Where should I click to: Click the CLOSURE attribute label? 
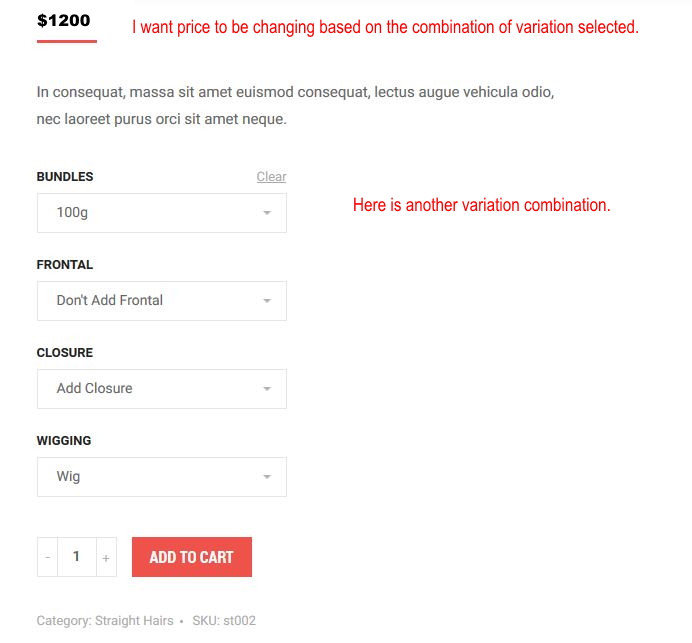click(65, 353)
